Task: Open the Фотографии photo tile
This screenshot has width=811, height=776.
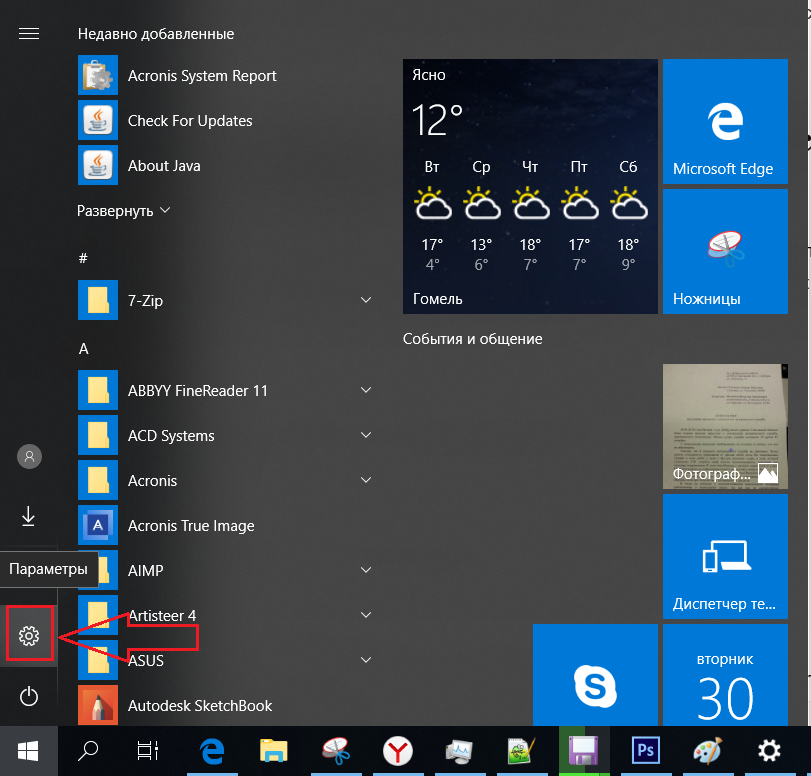Action: tap(725, 426)
